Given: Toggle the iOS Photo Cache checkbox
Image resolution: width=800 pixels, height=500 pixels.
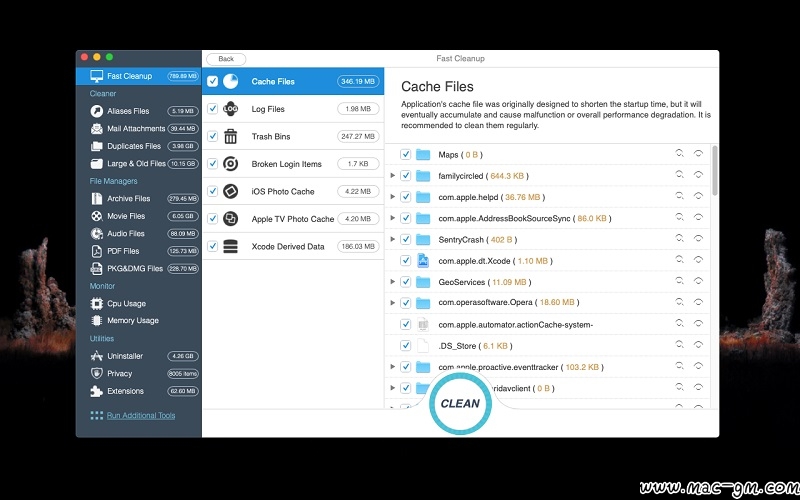Looking at the screenshot, I should [213, 191].
